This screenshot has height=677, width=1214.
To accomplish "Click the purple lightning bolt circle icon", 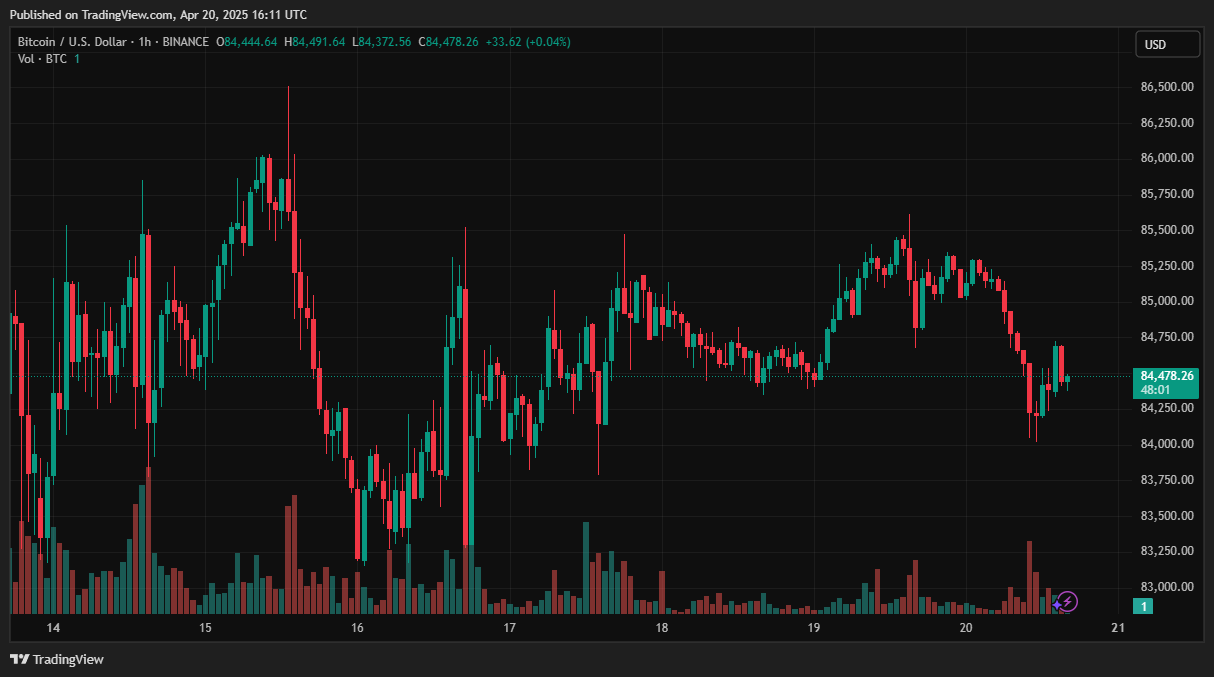I will [1068, 601].
